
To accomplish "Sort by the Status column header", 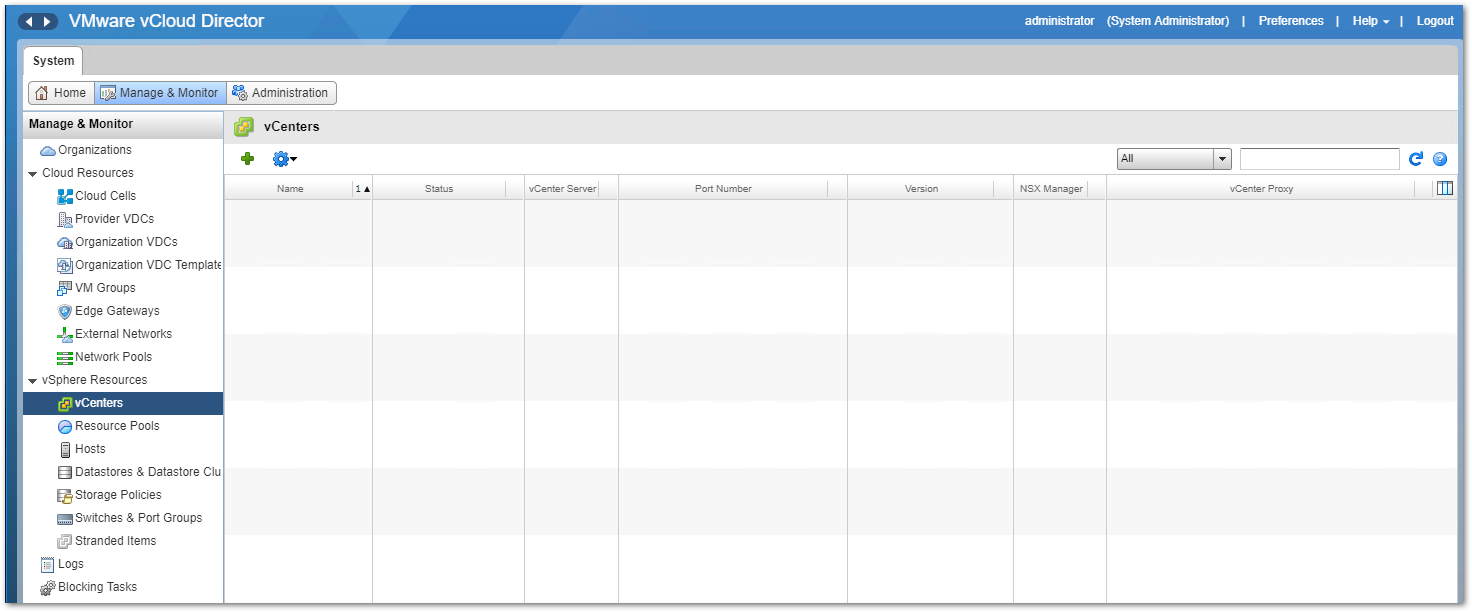I will pyautogui.click(x=439, y=188).
